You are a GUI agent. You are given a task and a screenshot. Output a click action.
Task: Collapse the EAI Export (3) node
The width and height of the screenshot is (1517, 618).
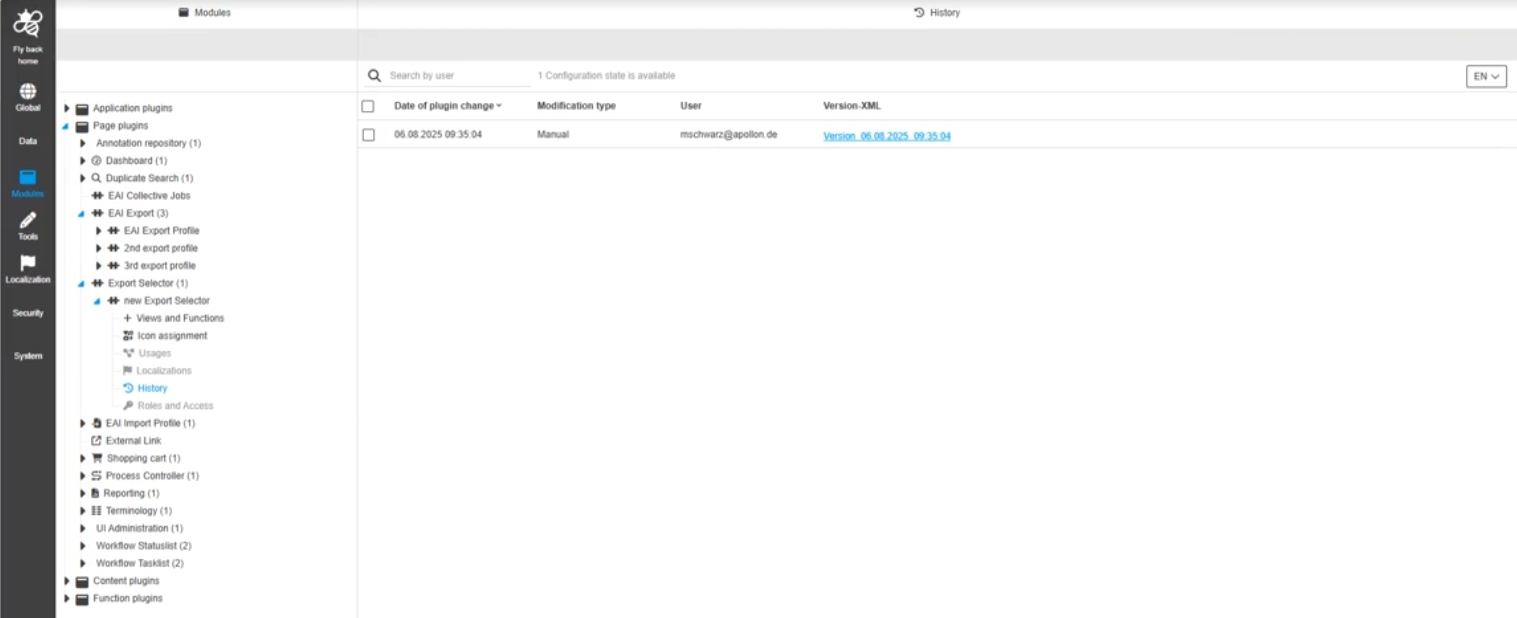point(82,214)
